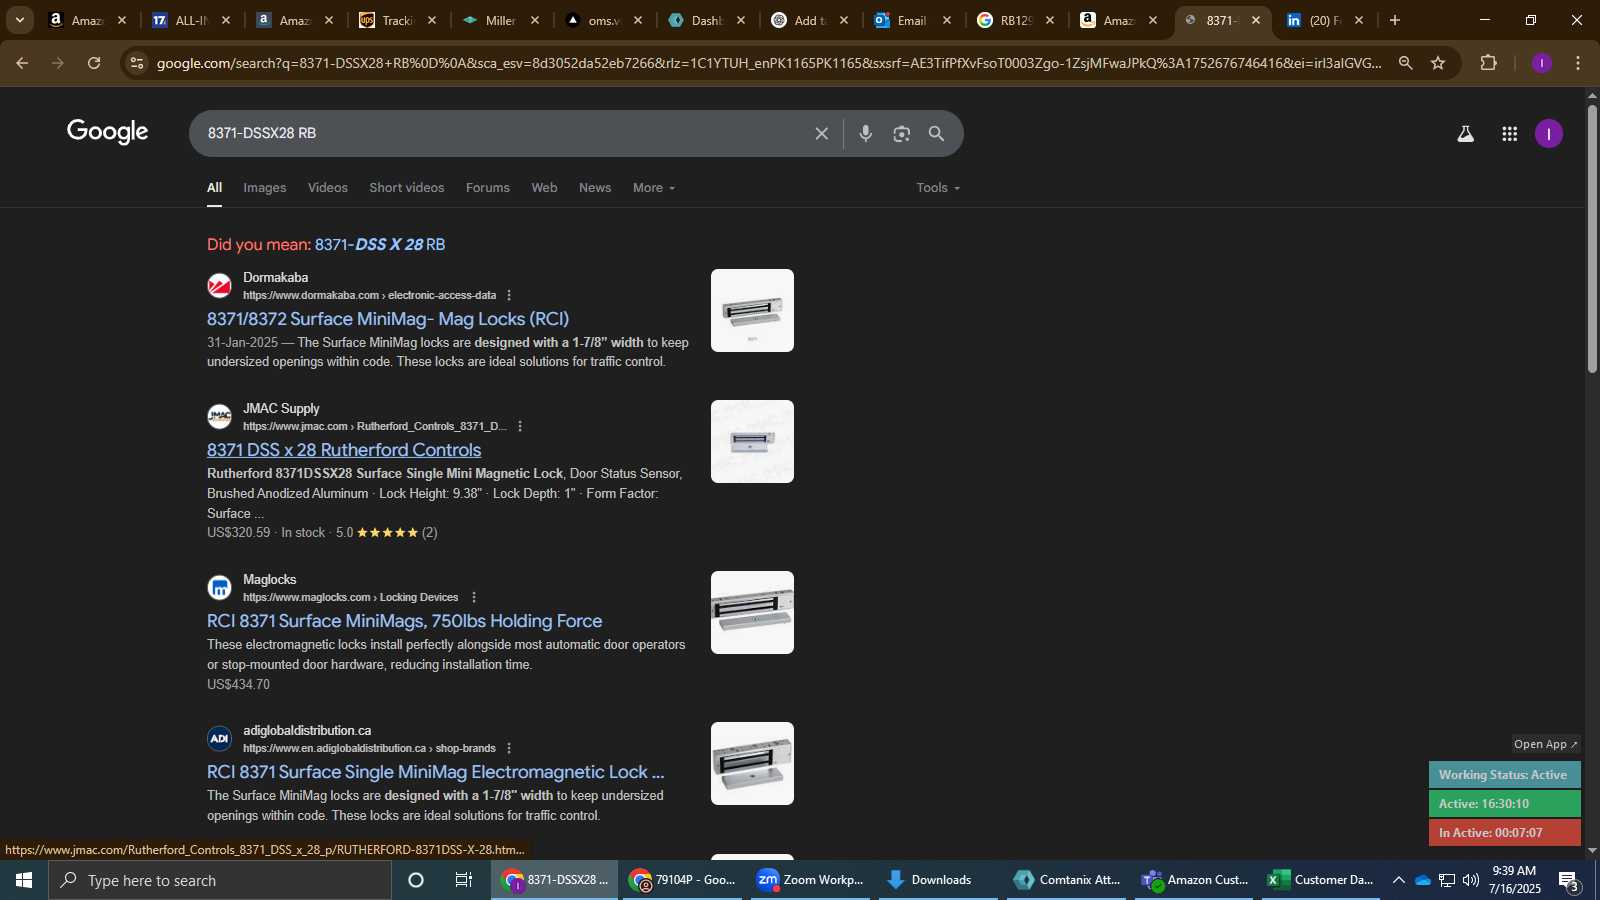Open more options for adiglobaldistribution result
The width and height of the screenshot is (1600, 900).
coord(509,748)
